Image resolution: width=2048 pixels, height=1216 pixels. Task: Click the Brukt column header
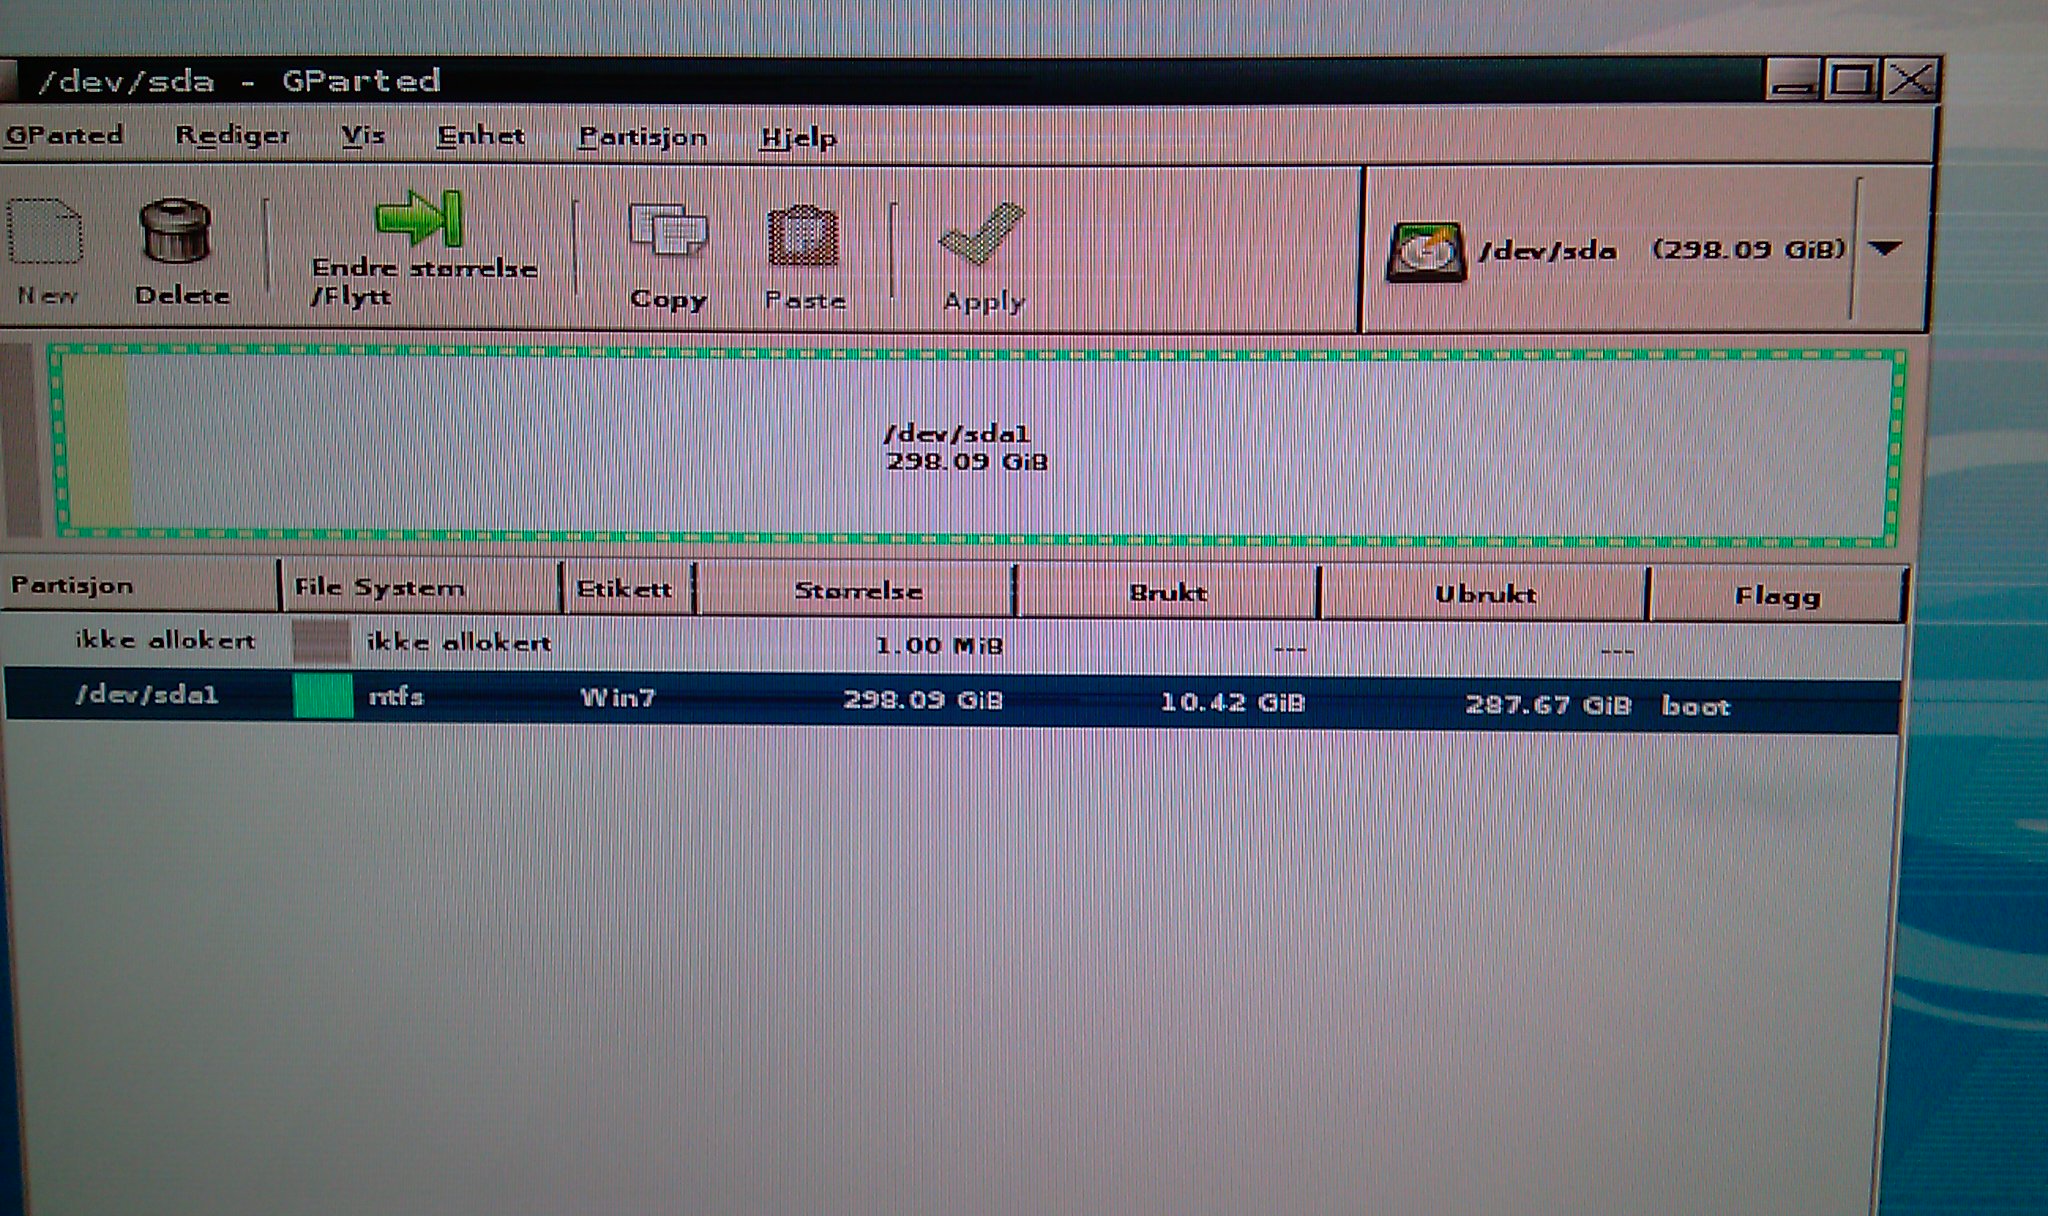1168,593
